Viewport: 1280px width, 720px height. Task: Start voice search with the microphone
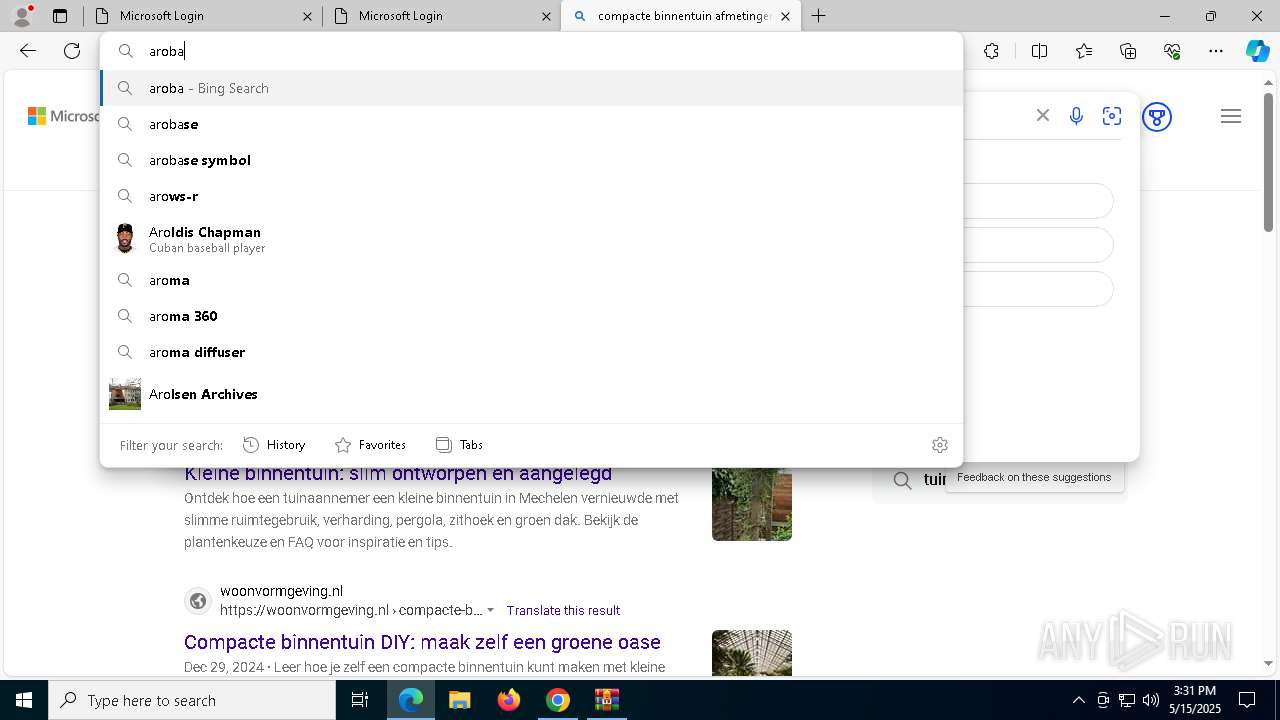click(1076, 116)
